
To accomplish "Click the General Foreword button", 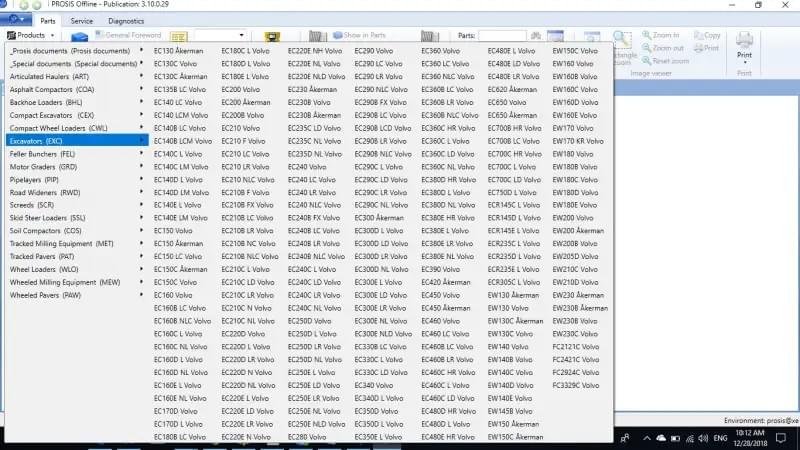I will pos(128,35).
